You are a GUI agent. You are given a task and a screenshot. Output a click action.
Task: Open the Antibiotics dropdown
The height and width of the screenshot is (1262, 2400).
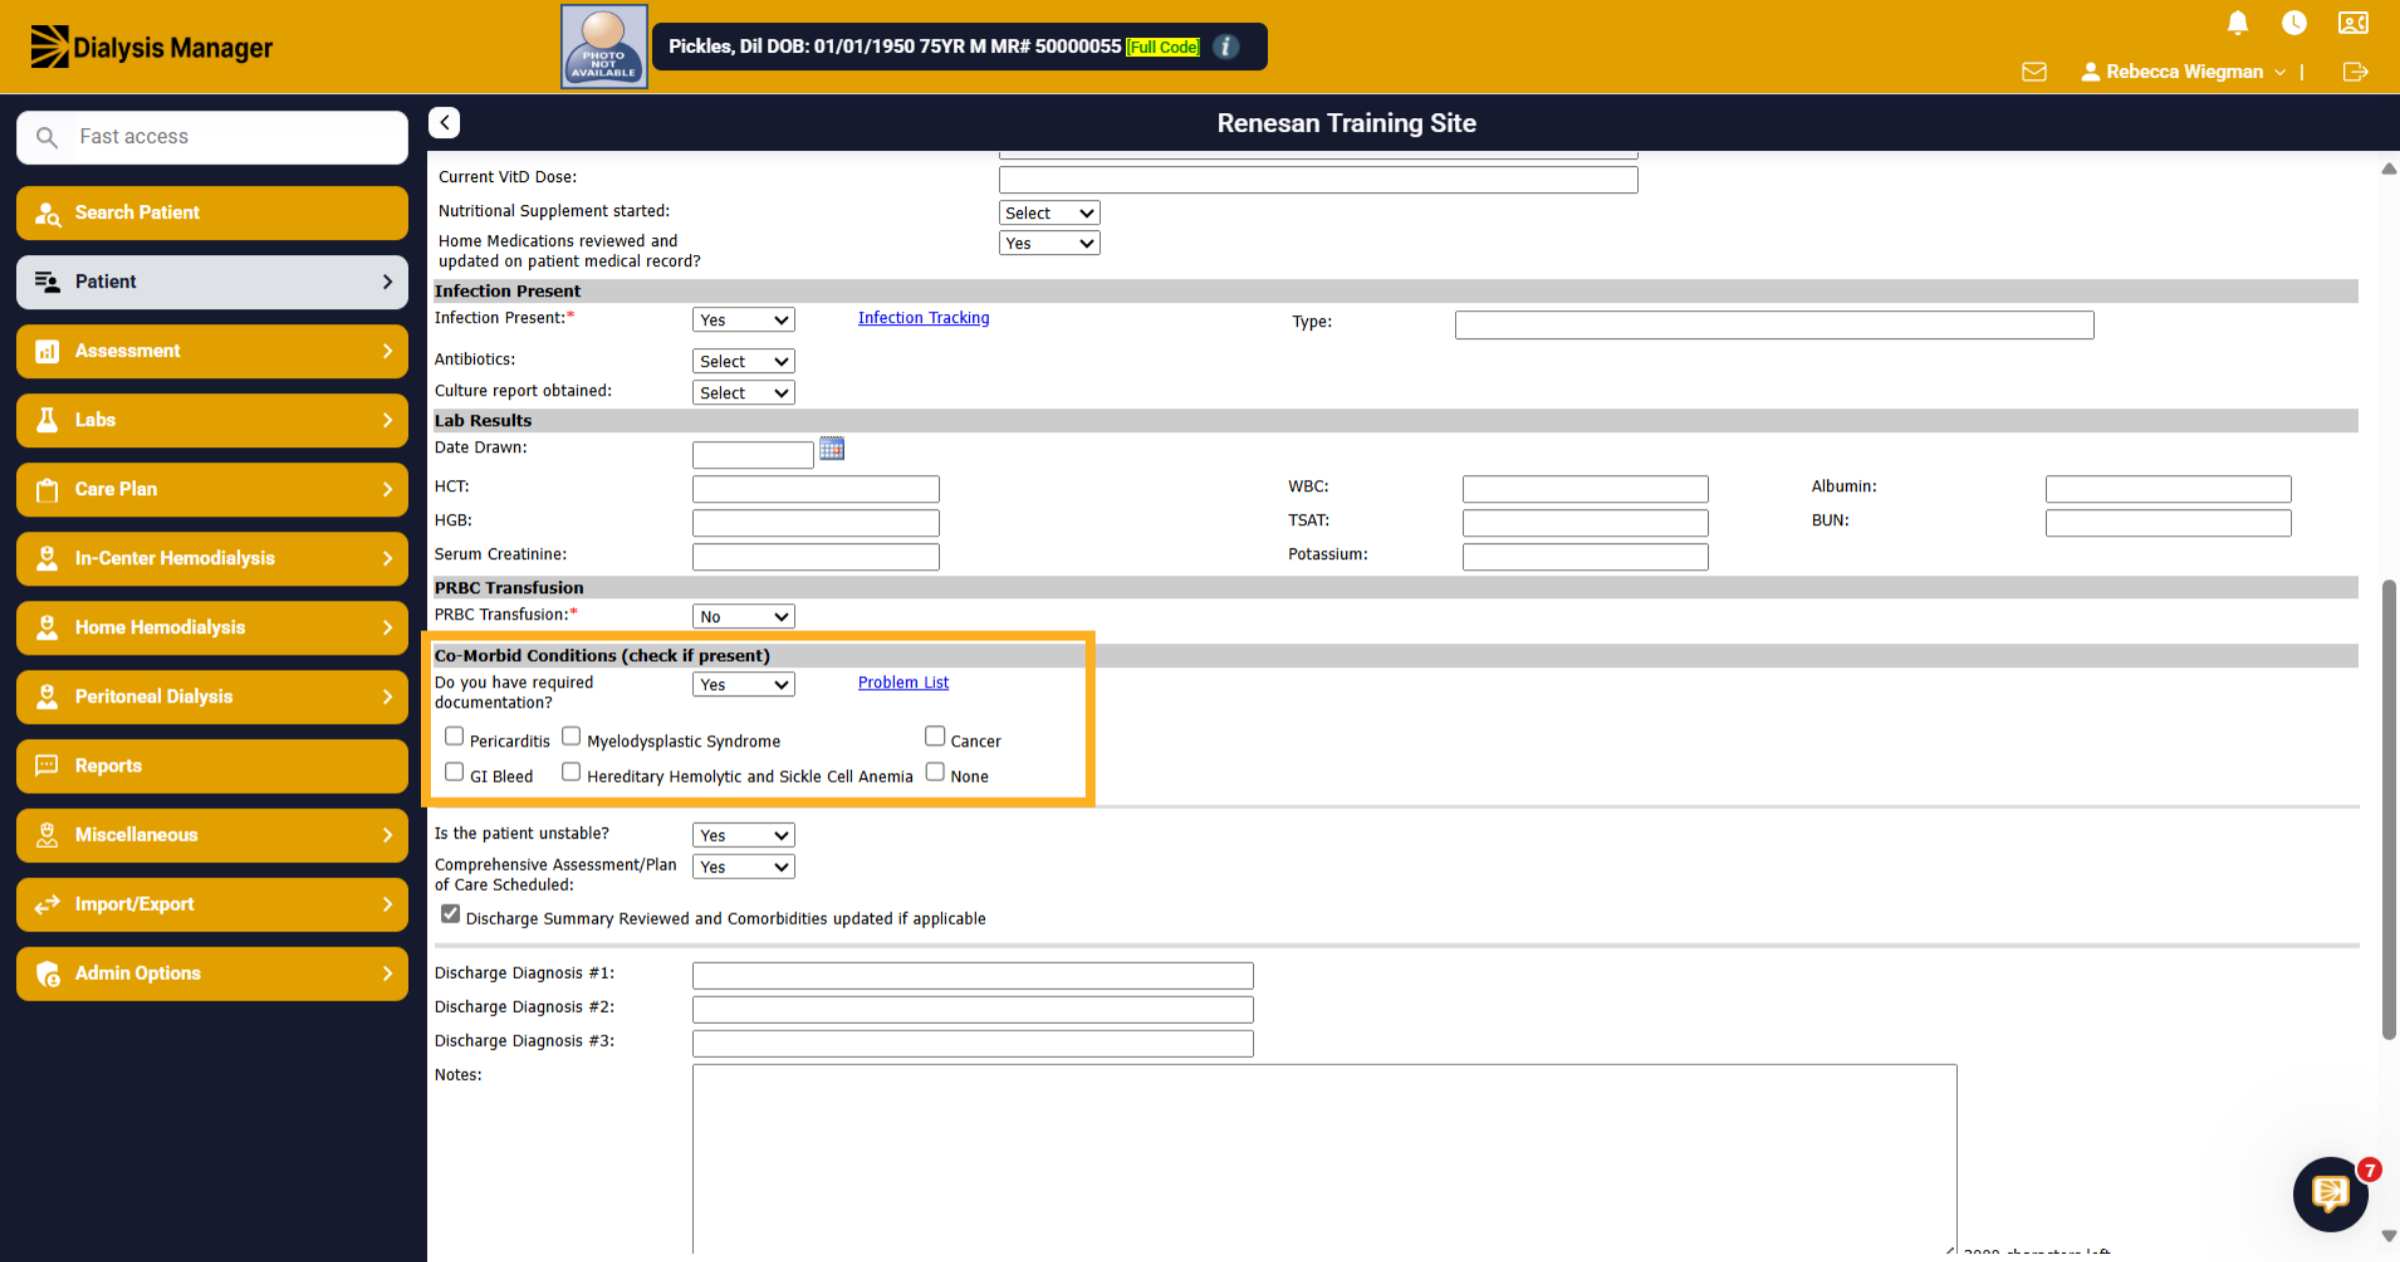click(743, 361)
